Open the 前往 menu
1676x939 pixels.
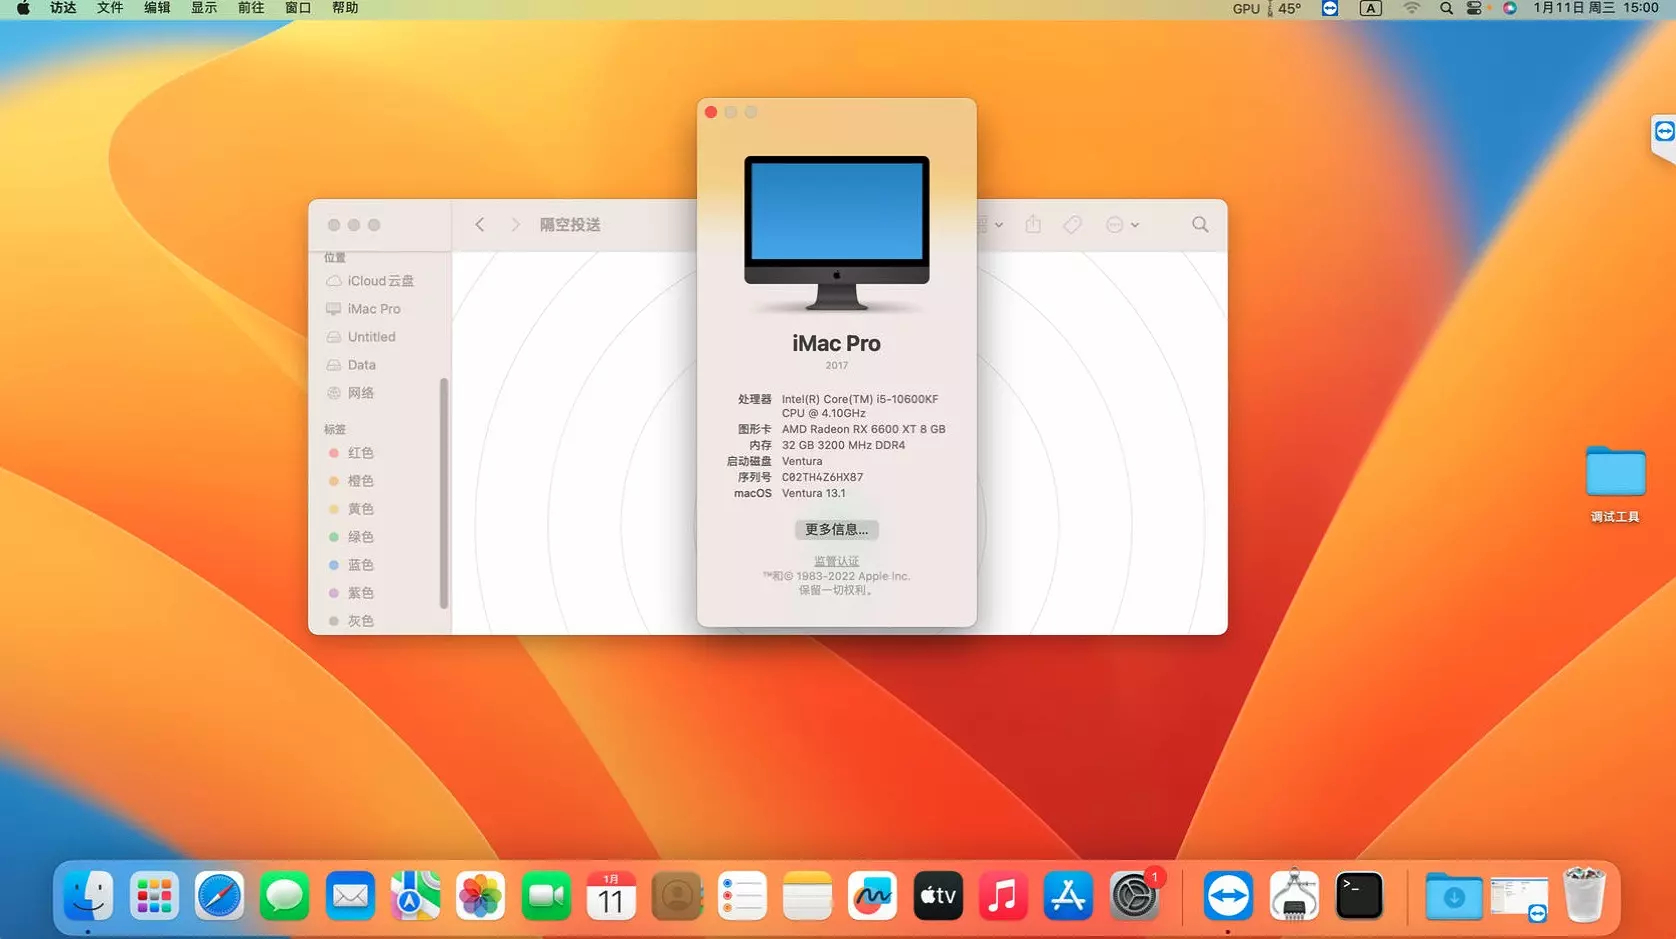pyautogui.click(x=250, y=7)
